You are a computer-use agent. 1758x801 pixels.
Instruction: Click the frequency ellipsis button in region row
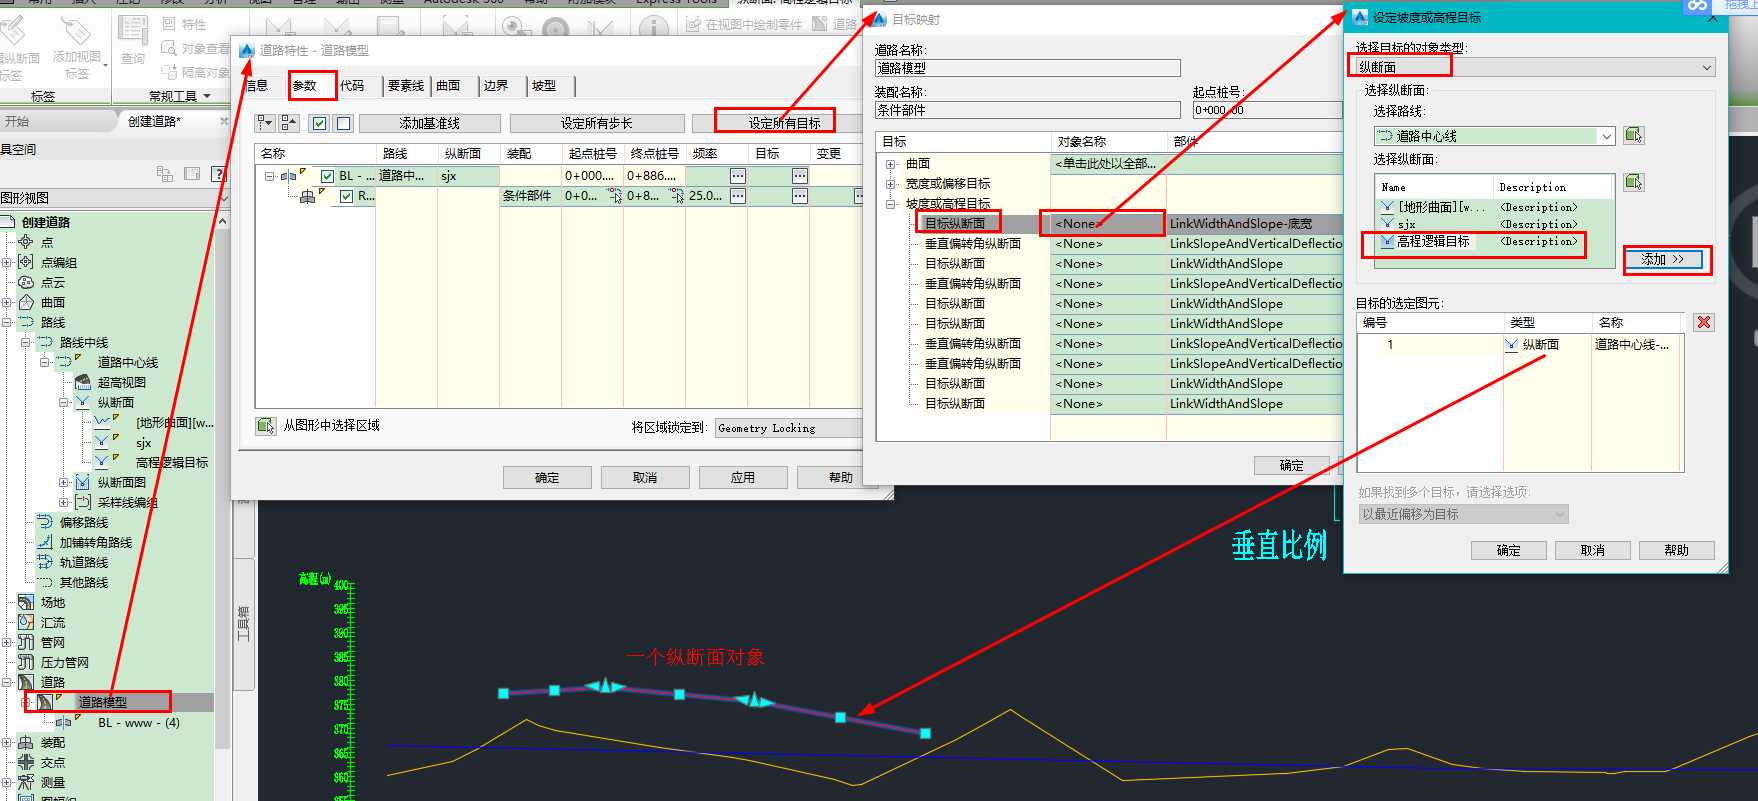[x=737, y=196]
